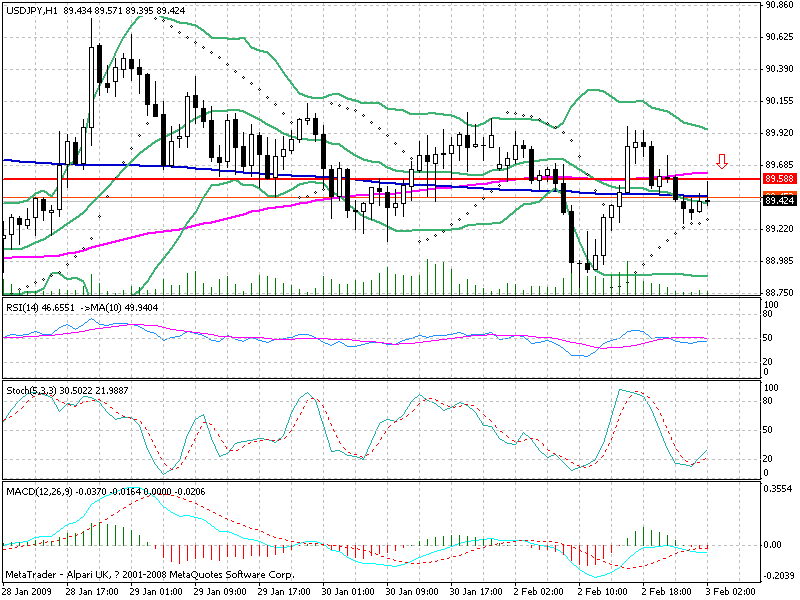Click the 90.390 price scale value
Image resolution: width=800 pixels, height=600 pixels.
click(780, 69)
